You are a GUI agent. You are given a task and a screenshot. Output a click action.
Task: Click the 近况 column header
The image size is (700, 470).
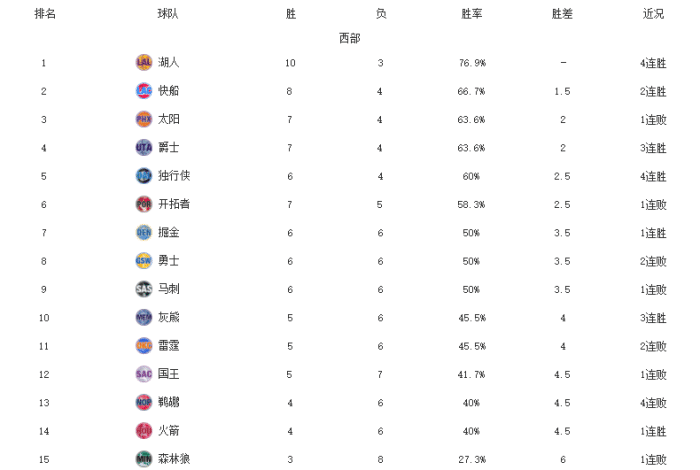(653, 14)
